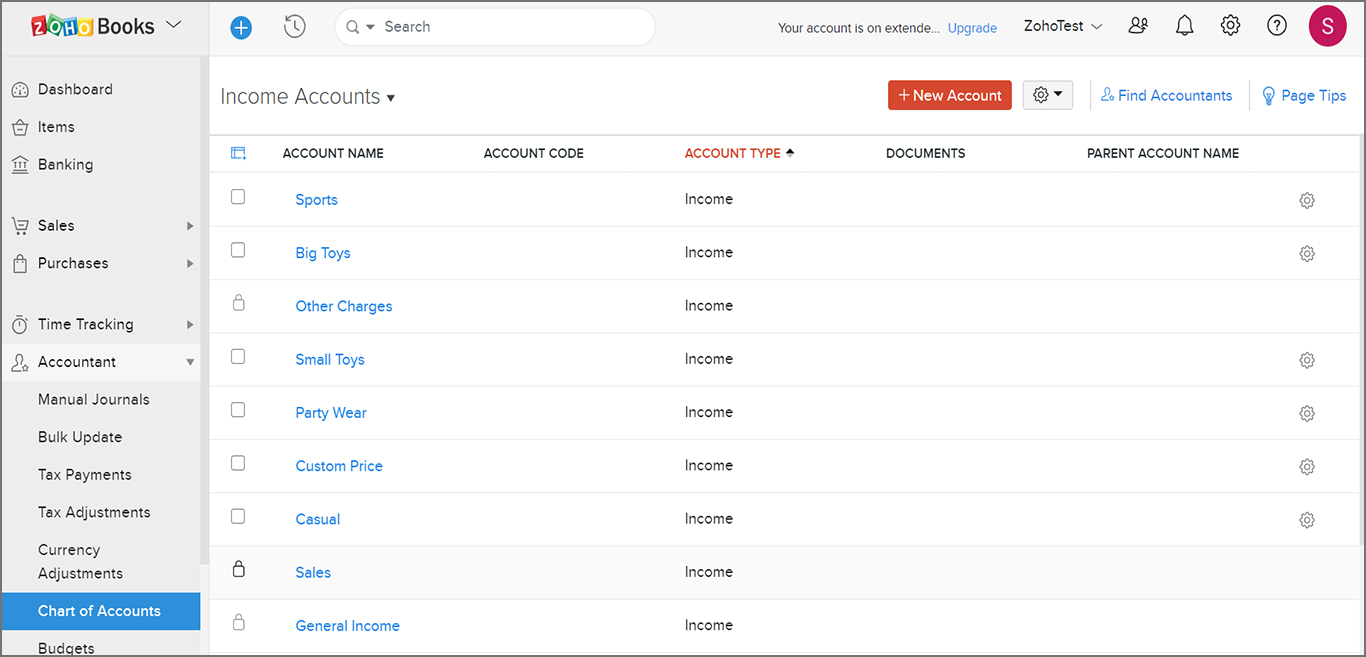Open recent activity history clock icon
Image resolution: width=1366 pixels, height=657 pixels.
coord(294,27)
